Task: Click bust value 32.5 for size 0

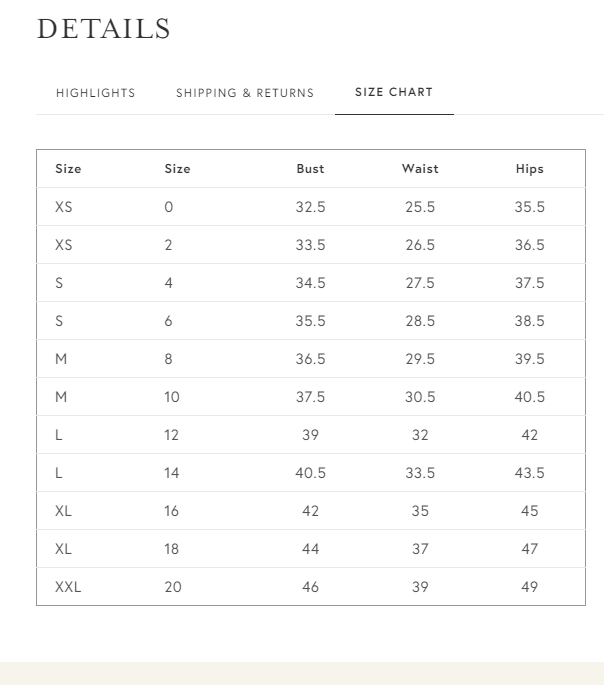Action: point(310,207)
